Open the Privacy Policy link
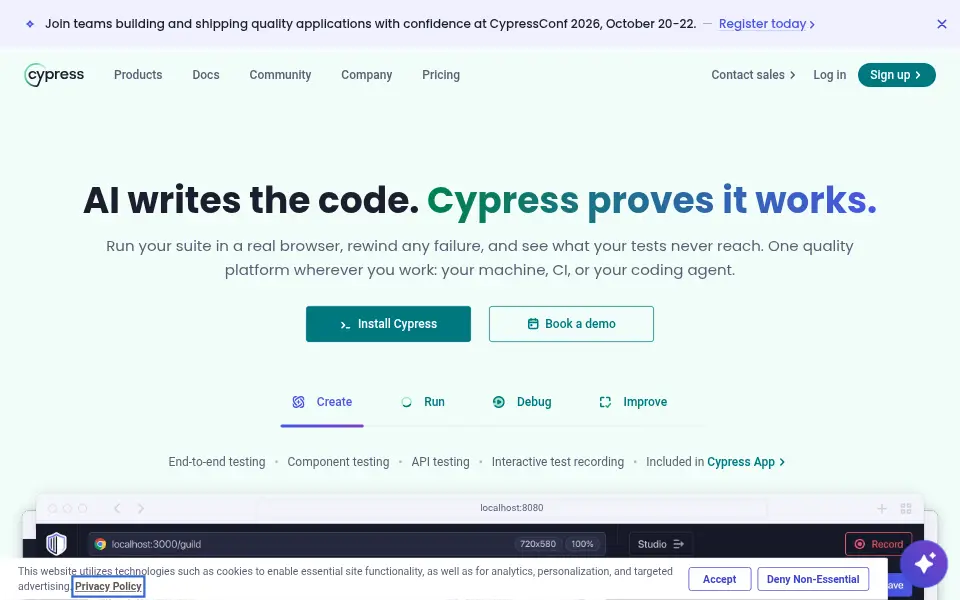 point(108,587)
